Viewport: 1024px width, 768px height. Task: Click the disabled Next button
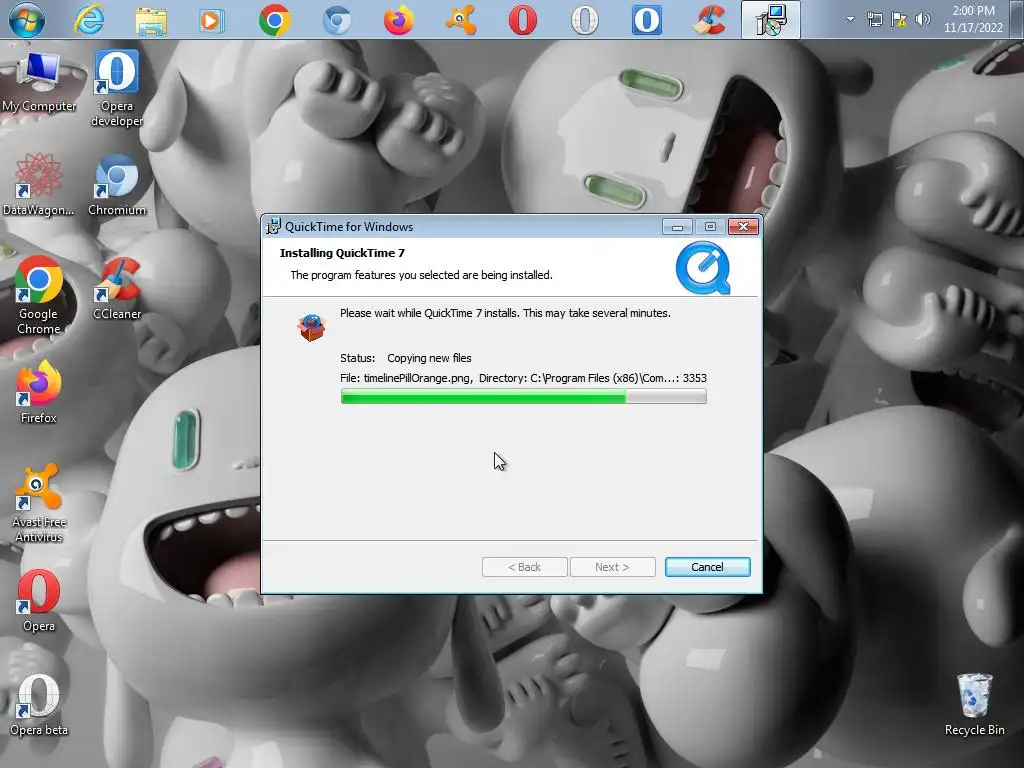click(613, 567)
